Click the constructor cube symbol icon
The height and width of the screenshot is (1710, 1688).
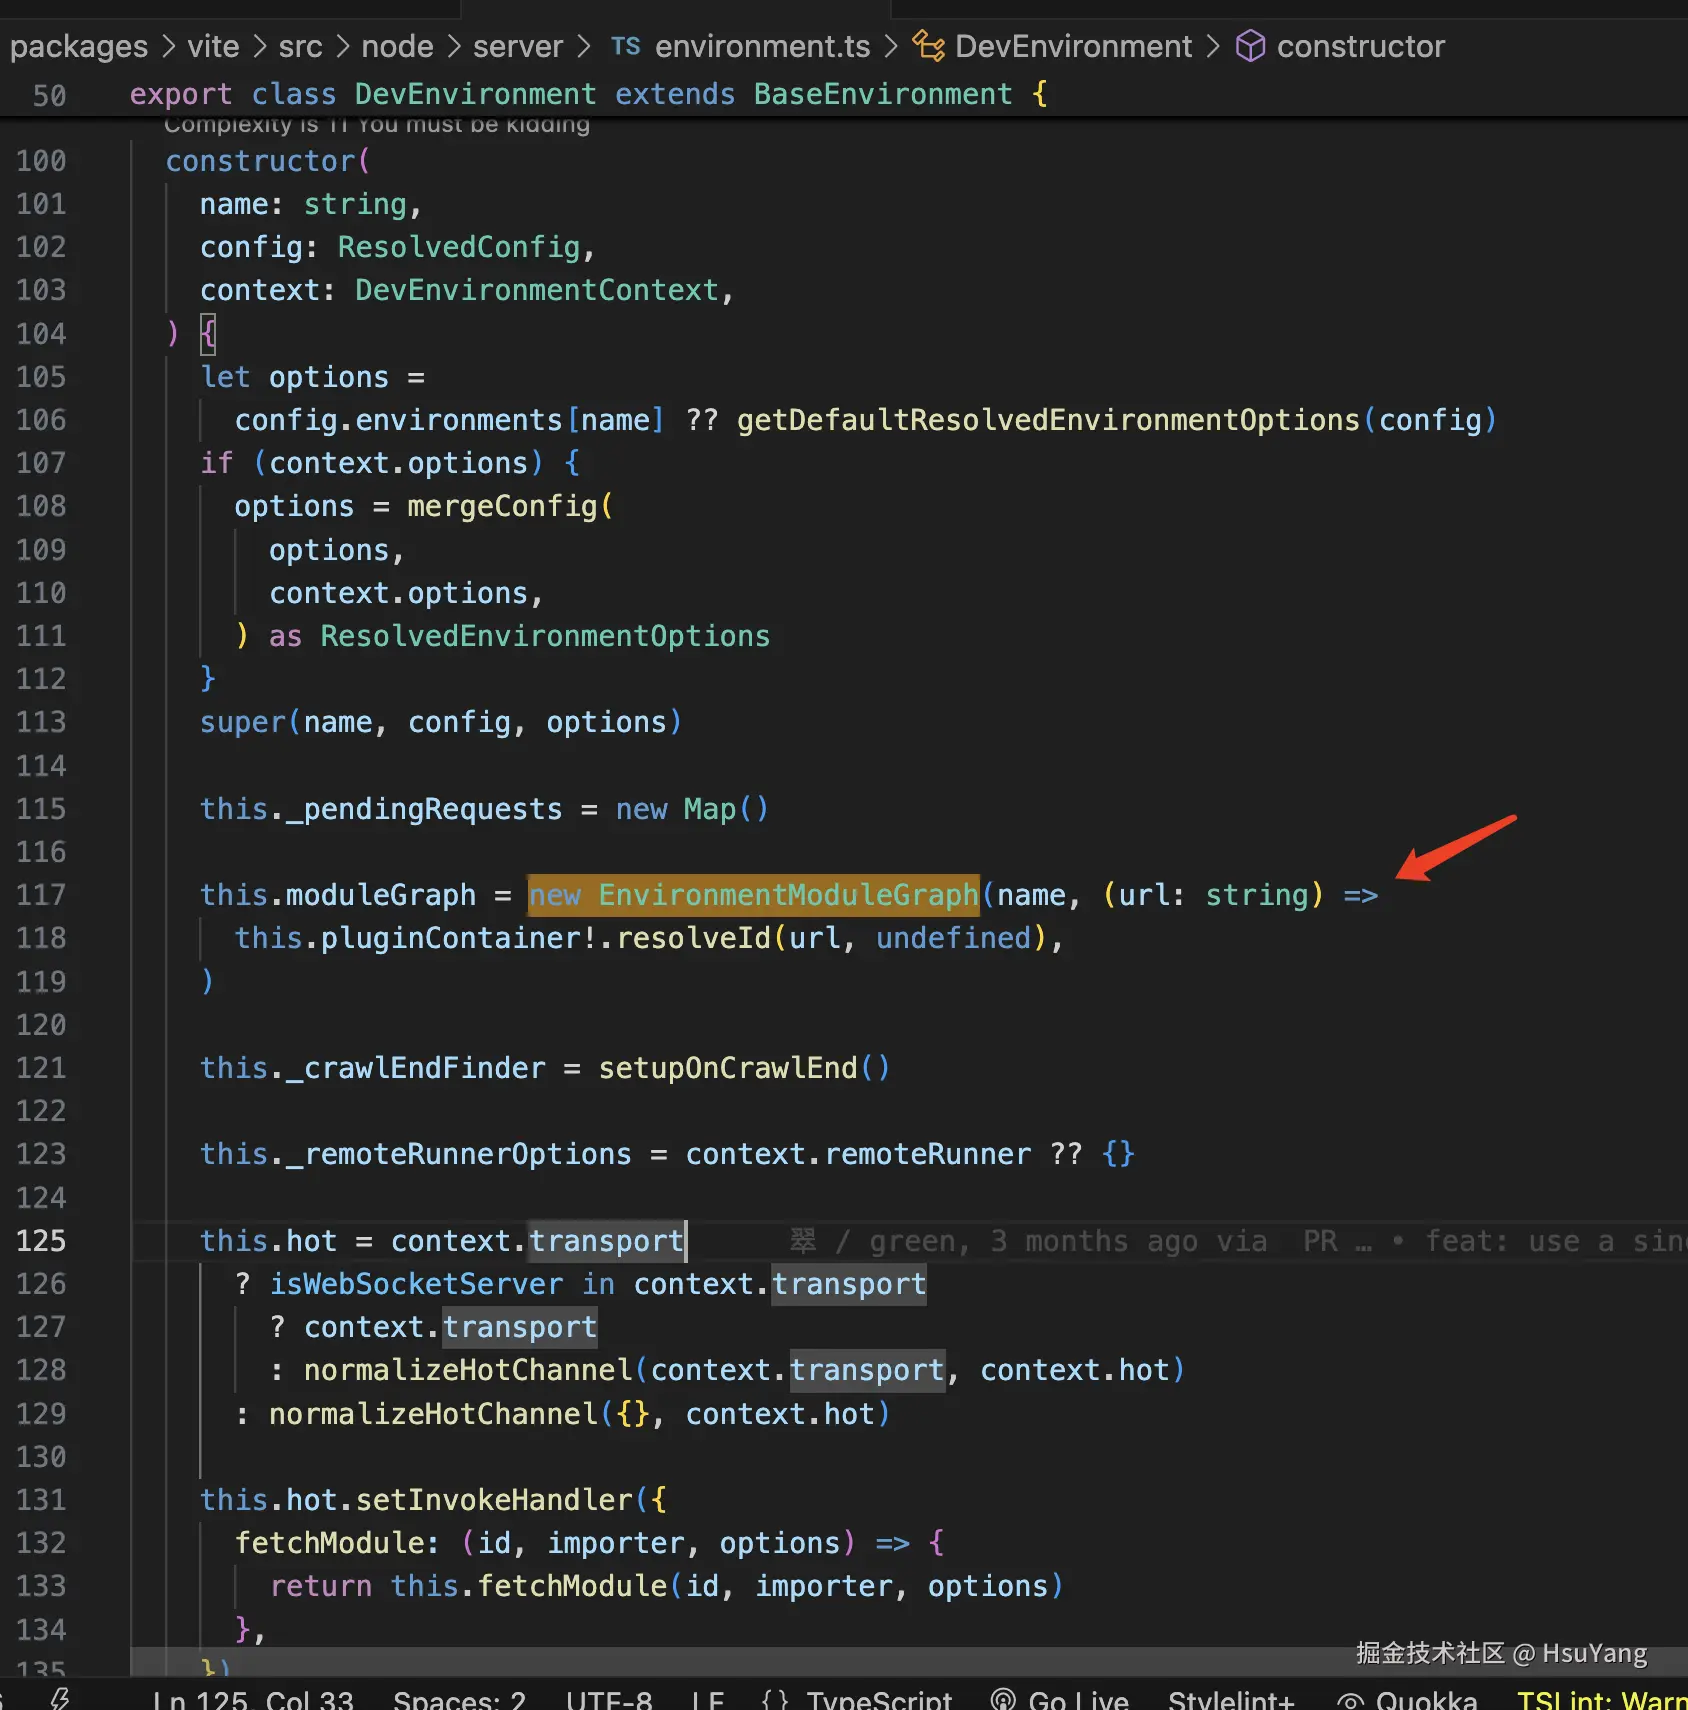1250,46
